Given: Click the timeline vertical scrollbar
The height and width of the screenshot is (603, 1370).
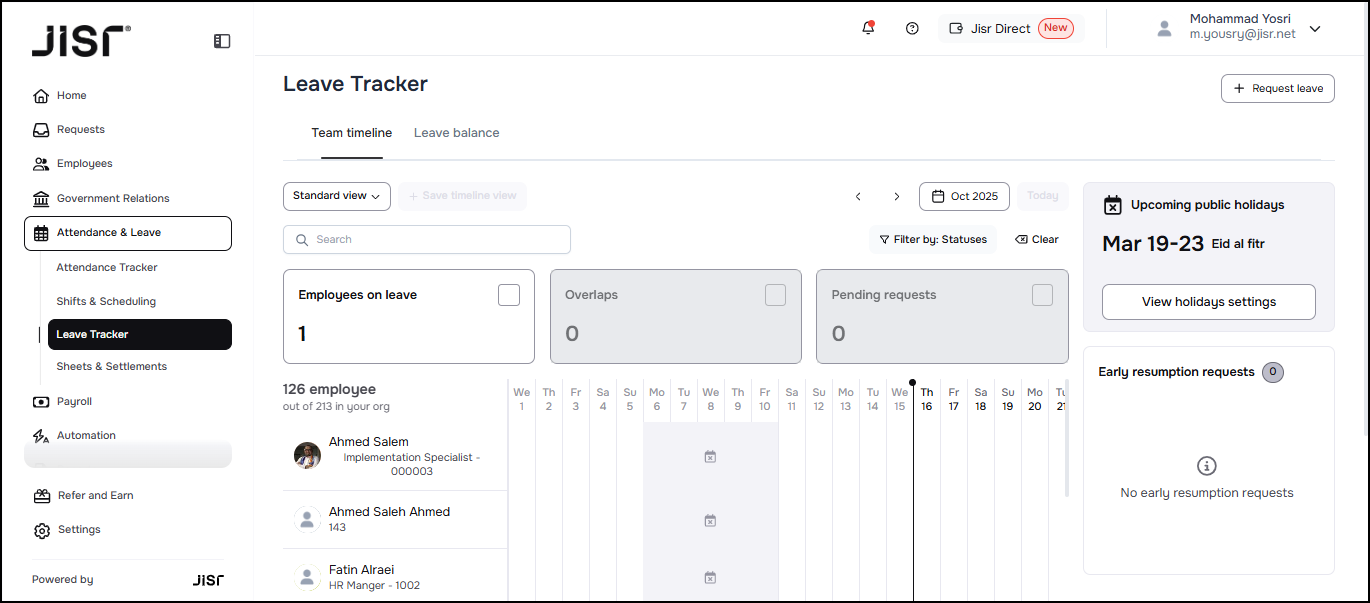Looking at the screenshot, I should pos(1067,440).
